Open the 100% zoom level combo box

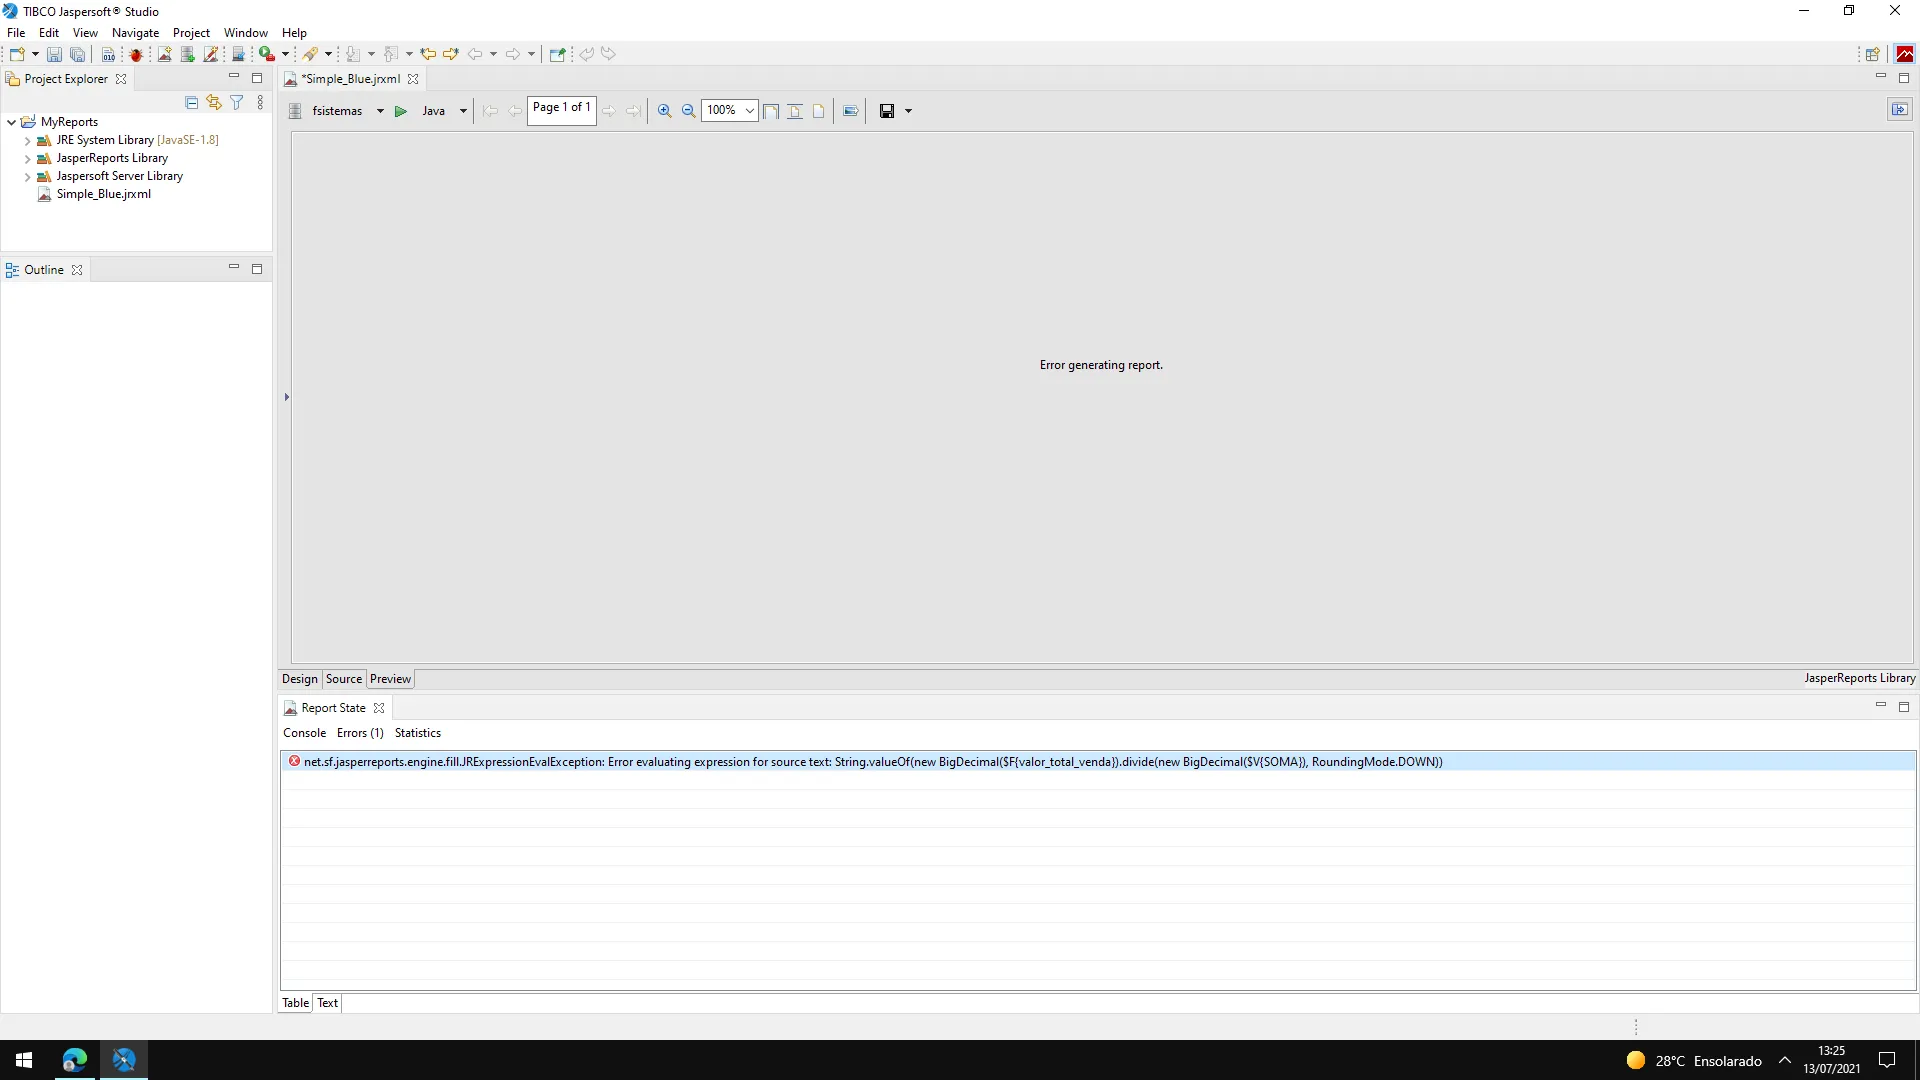coord(749,111)
